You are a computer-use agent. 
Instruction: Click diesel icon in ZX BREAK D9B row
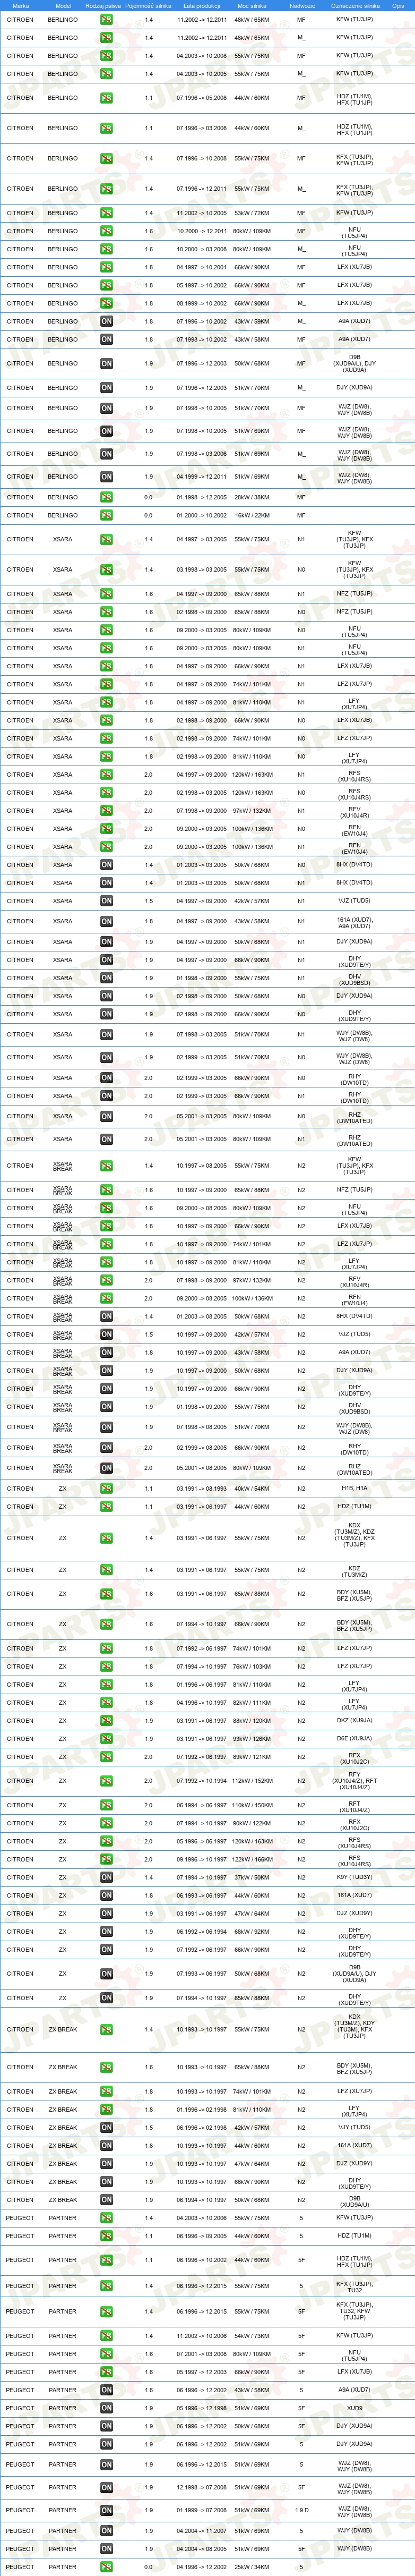point(106,2200)
